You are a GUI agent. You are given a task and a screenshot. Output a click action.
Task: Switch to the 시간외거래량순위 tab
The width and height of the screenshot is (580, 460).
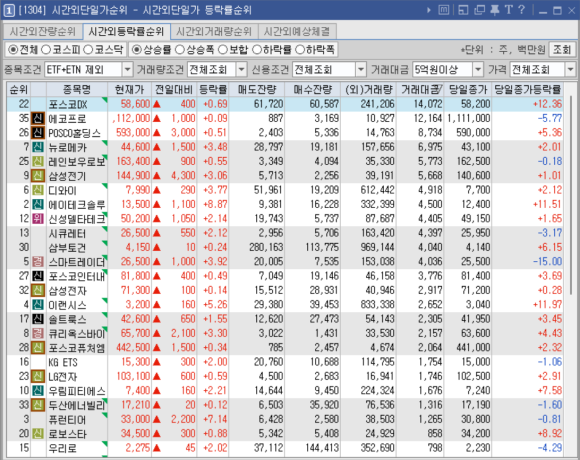point(214,32)
